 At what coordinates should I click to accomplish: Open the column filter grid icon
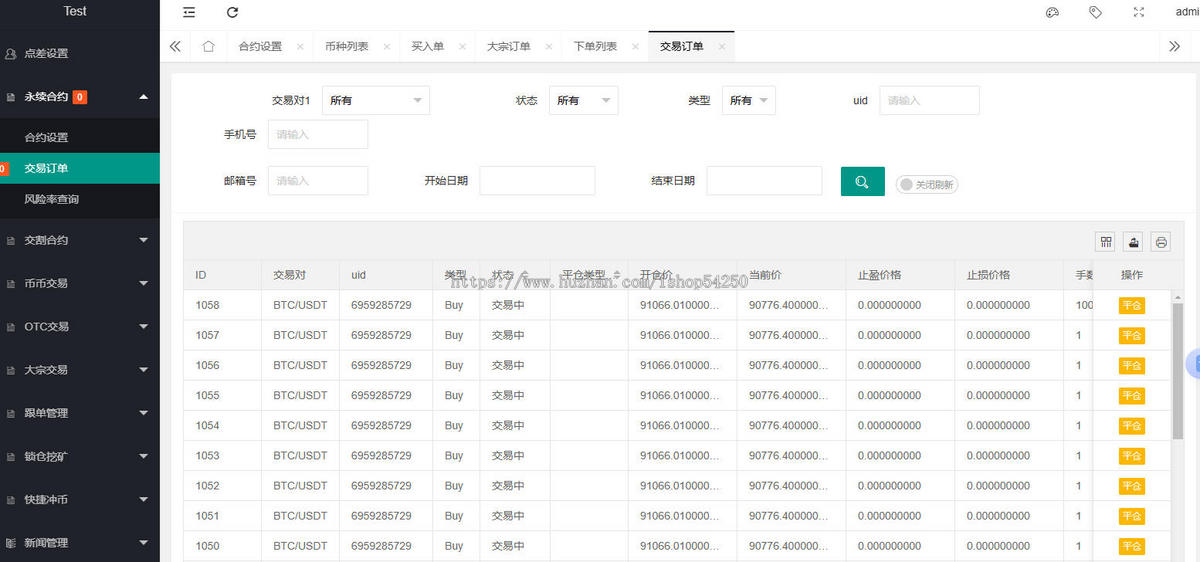tap(1106, 242)
